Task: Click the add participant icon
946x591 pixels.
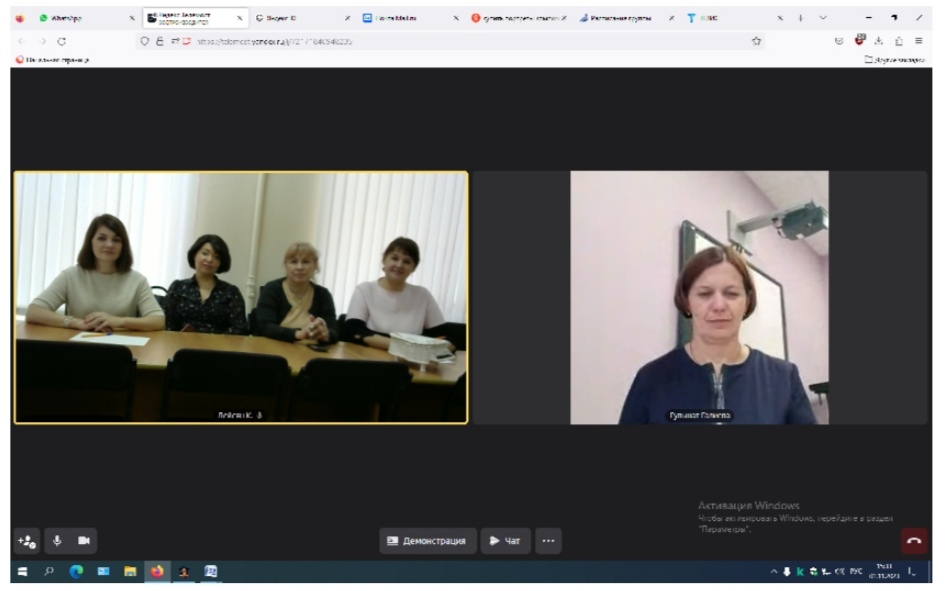Action: click(26, 541)
